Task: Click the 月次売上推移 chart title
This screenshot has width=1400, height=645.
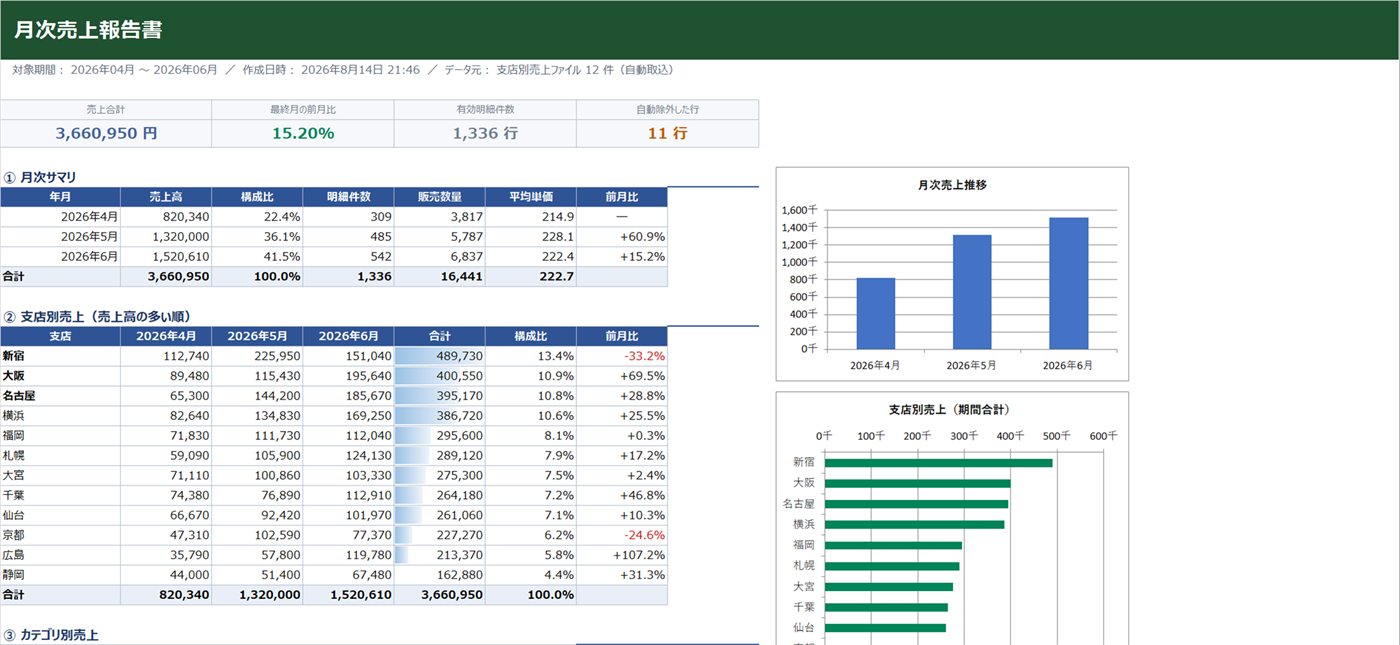Action: tap(952, 185)
